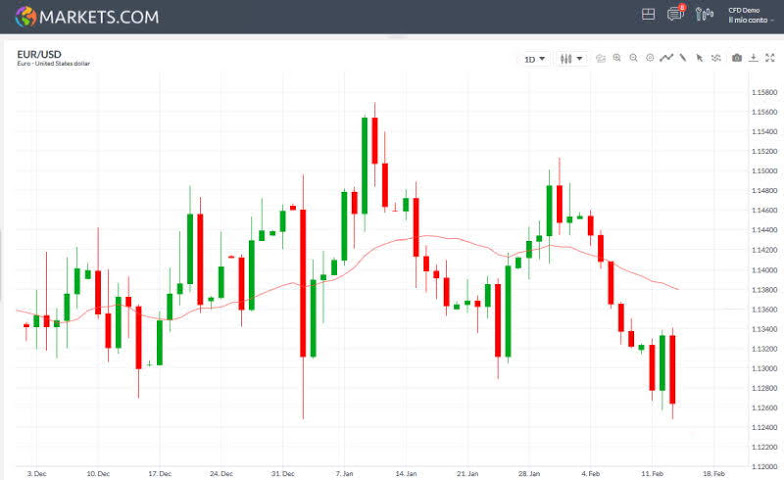
Task: Open the folder icon in the chart toolbar
Action: point(601,58)
